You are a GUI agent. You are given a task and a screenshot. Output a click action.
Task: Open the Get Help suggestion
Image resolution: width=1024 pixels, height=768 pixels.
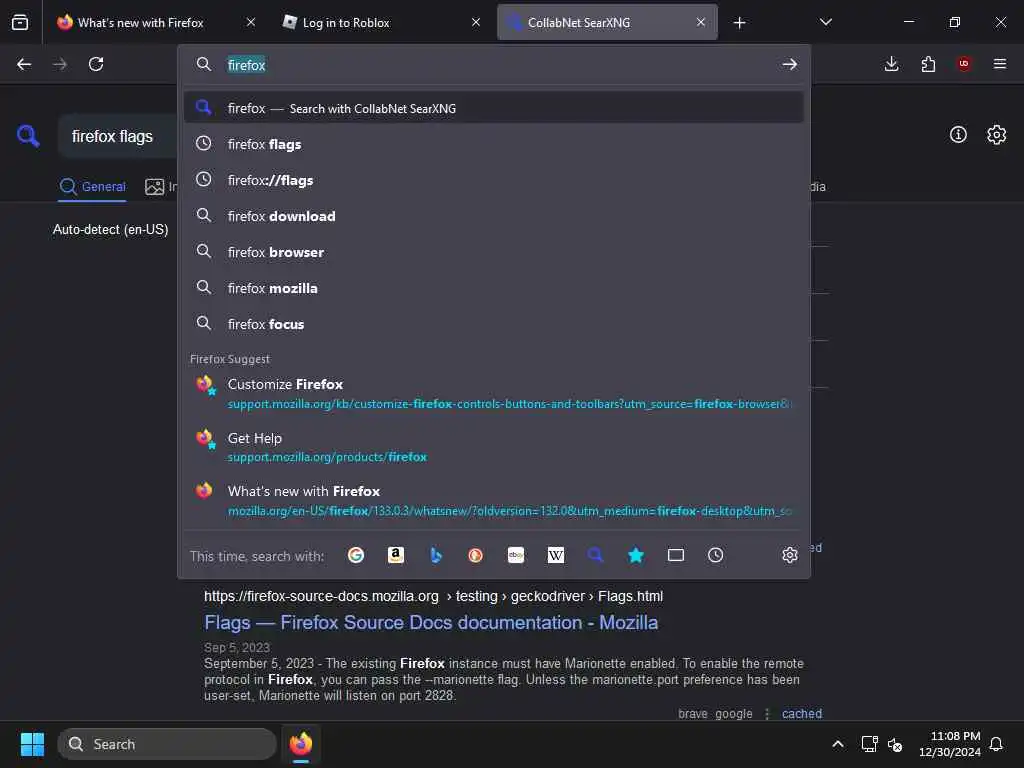pos(494,447)
